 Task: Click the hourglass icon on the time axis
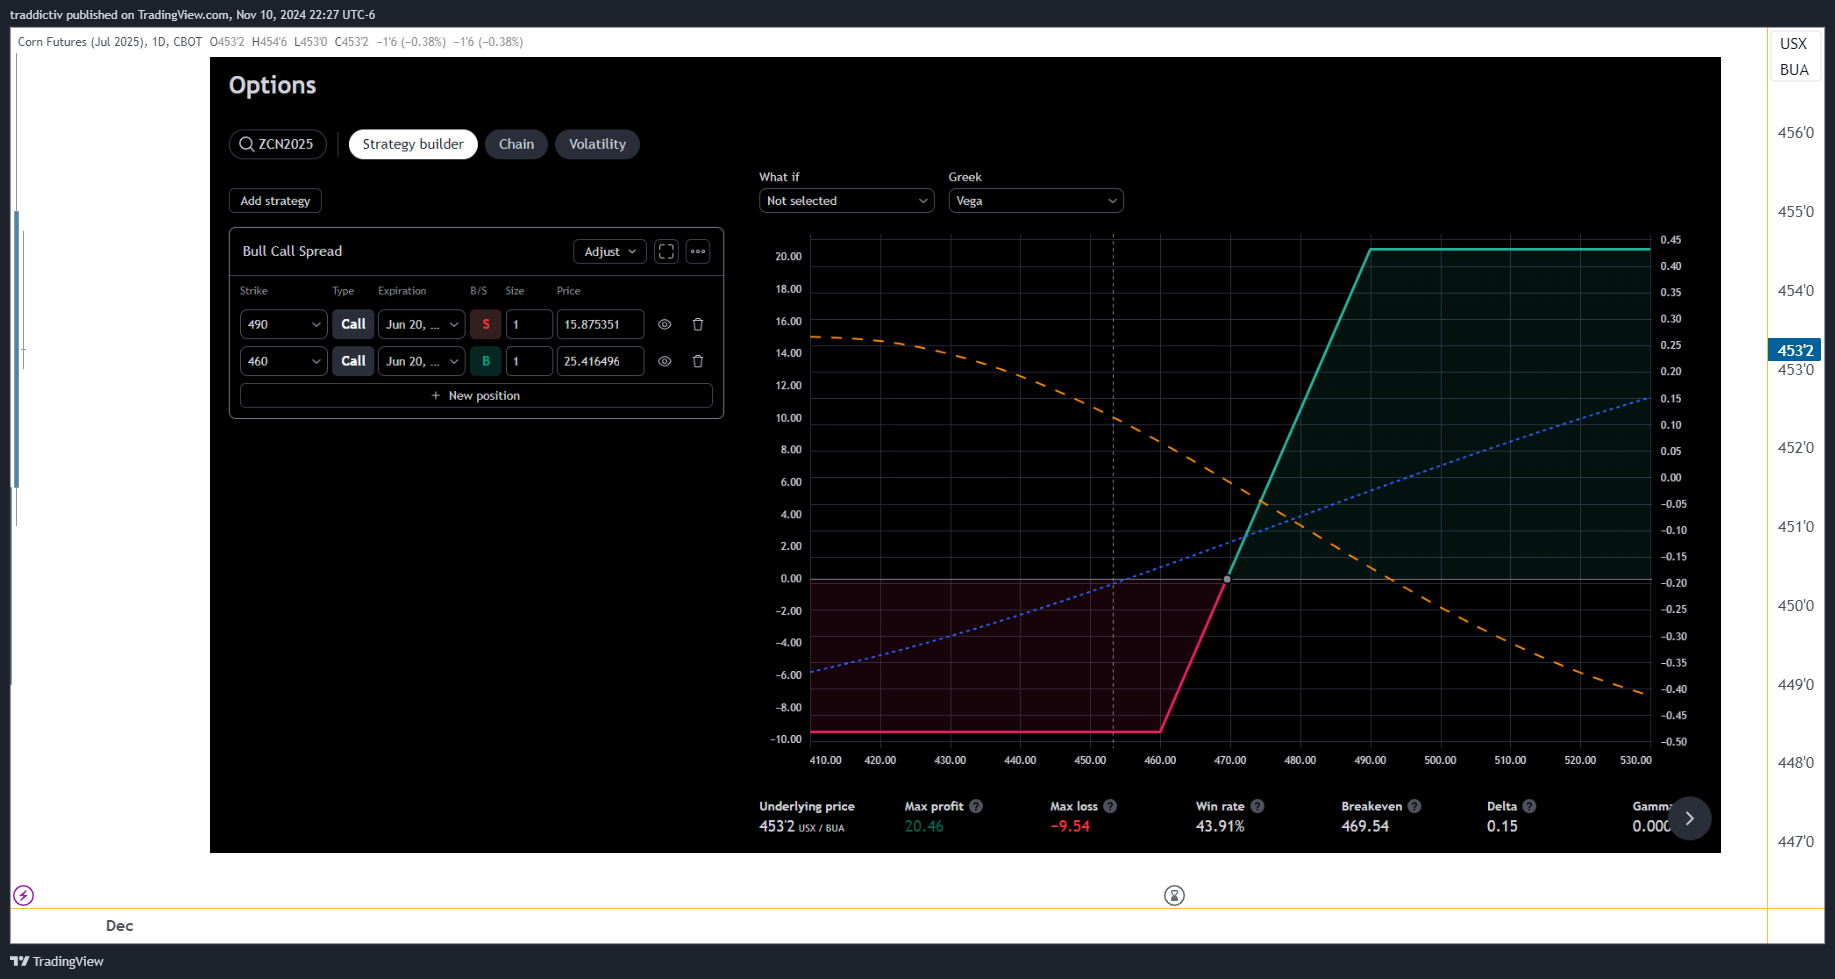pyautogui.click(x=1174, y=895)
